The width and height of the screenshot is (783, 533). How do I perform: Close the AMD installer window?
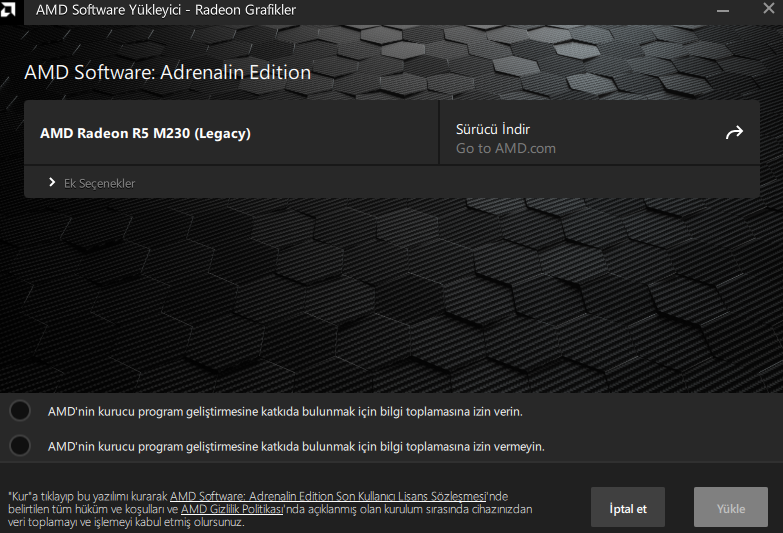click(x=769, y=8)
